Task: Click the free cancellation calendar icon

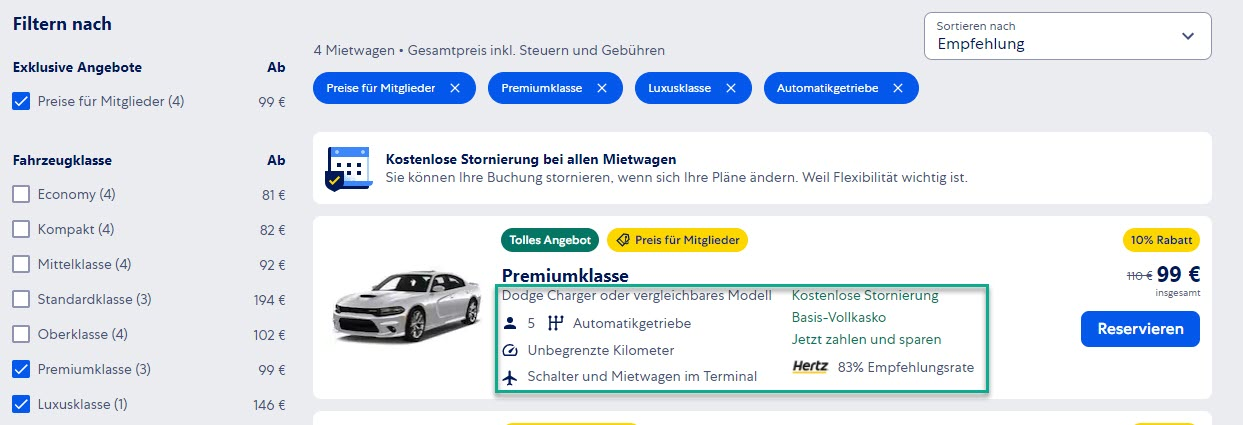Action: (x=348, y=168)
